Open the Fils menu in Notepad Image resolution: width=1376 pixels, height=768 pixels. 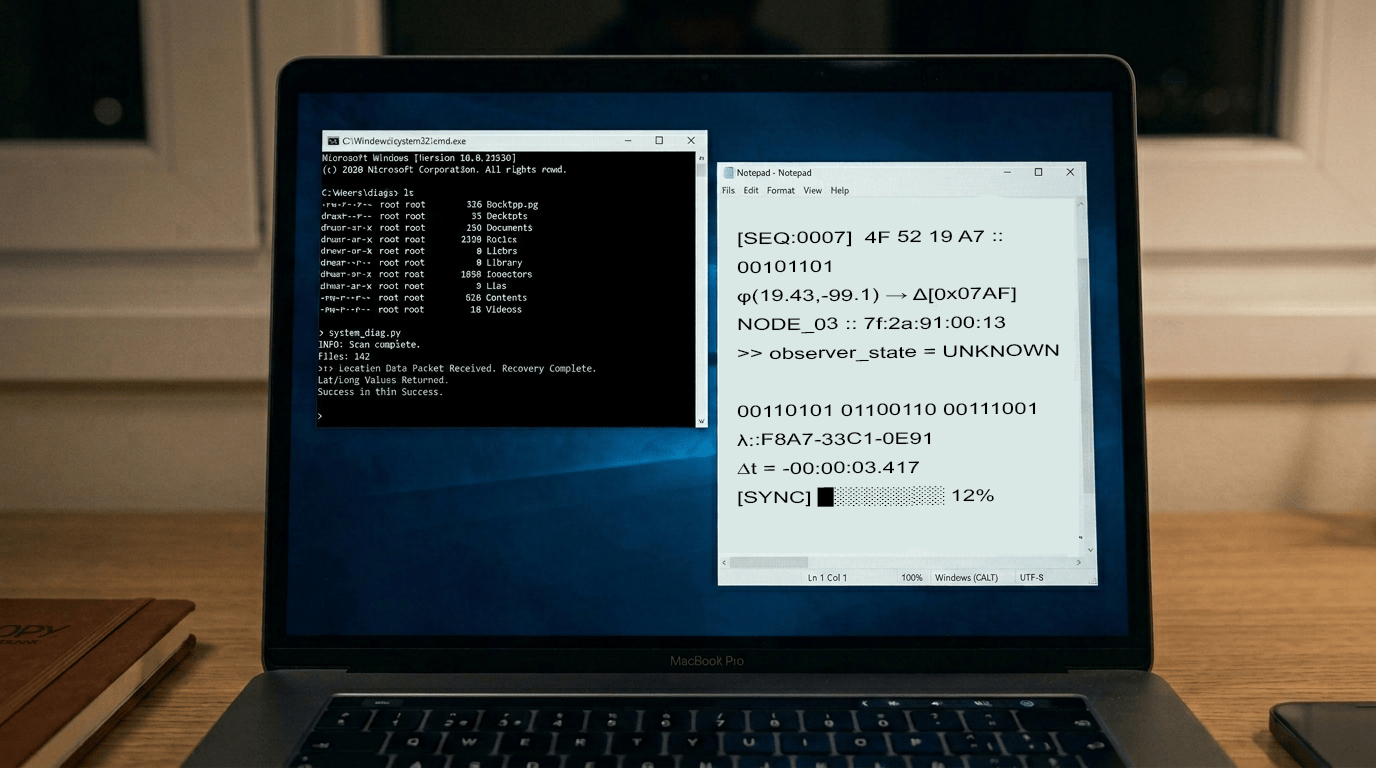[728, 191]
